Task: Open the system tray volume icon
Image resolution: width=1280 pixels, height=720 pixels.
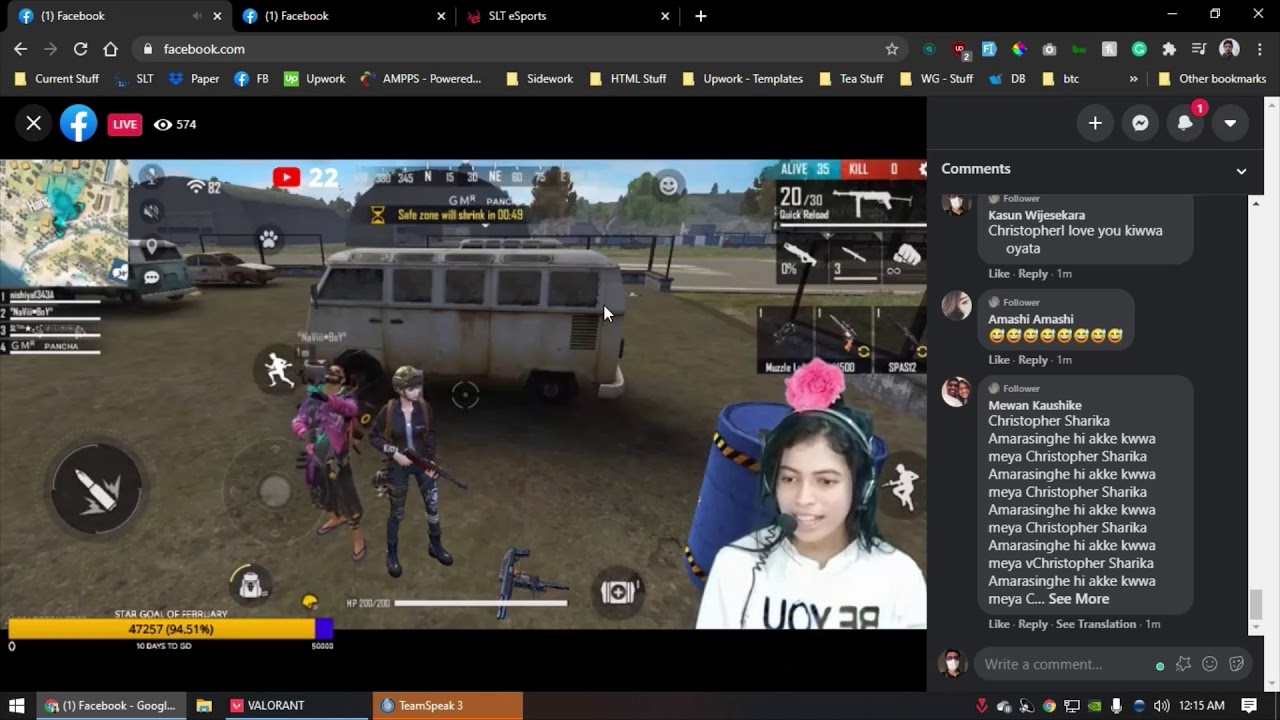Action: pos(1161,706)
